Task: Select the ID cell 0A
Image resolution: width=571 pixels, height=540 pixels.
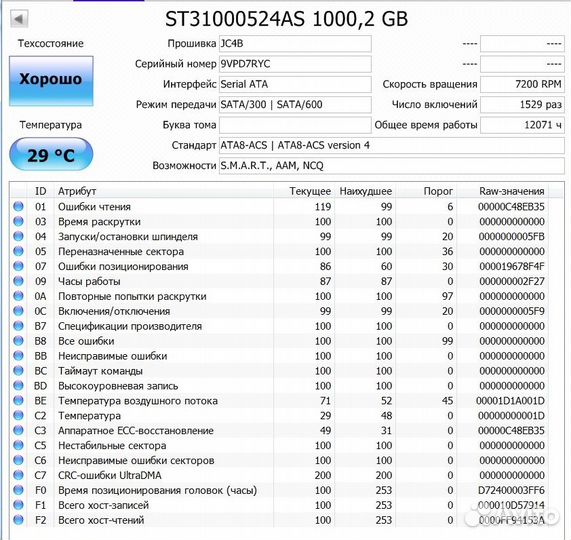Action: click(x=40, y=296)
